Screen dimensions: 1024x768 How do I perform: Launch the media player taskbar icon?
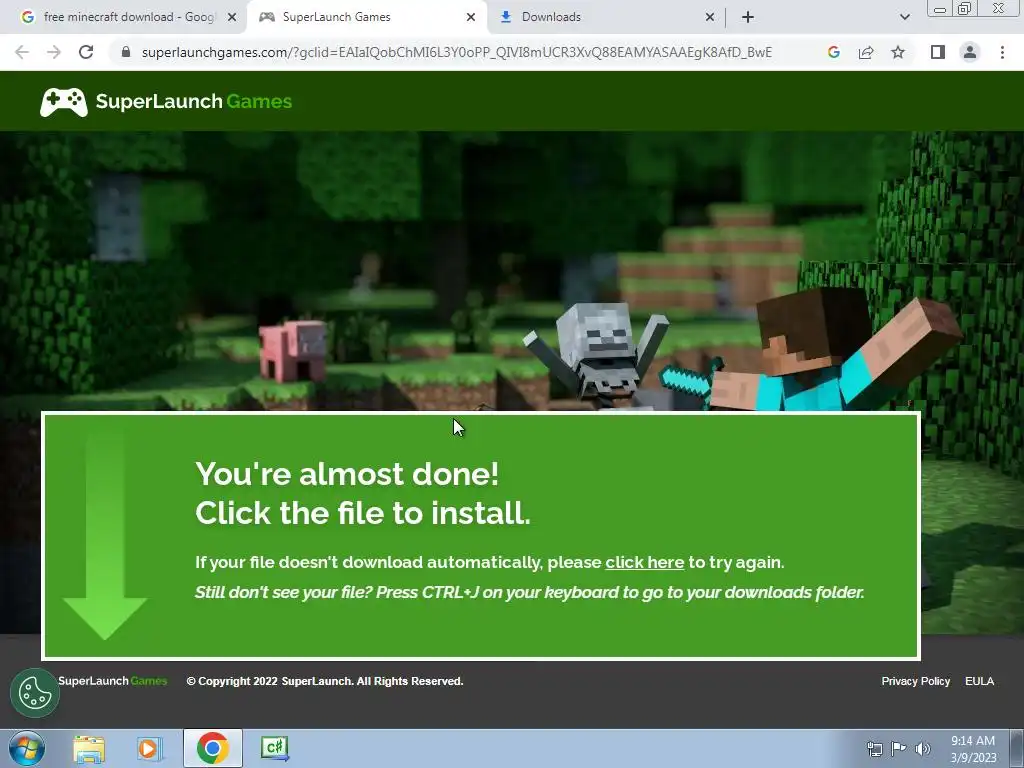pyautogui.click(x=149, y=749)
